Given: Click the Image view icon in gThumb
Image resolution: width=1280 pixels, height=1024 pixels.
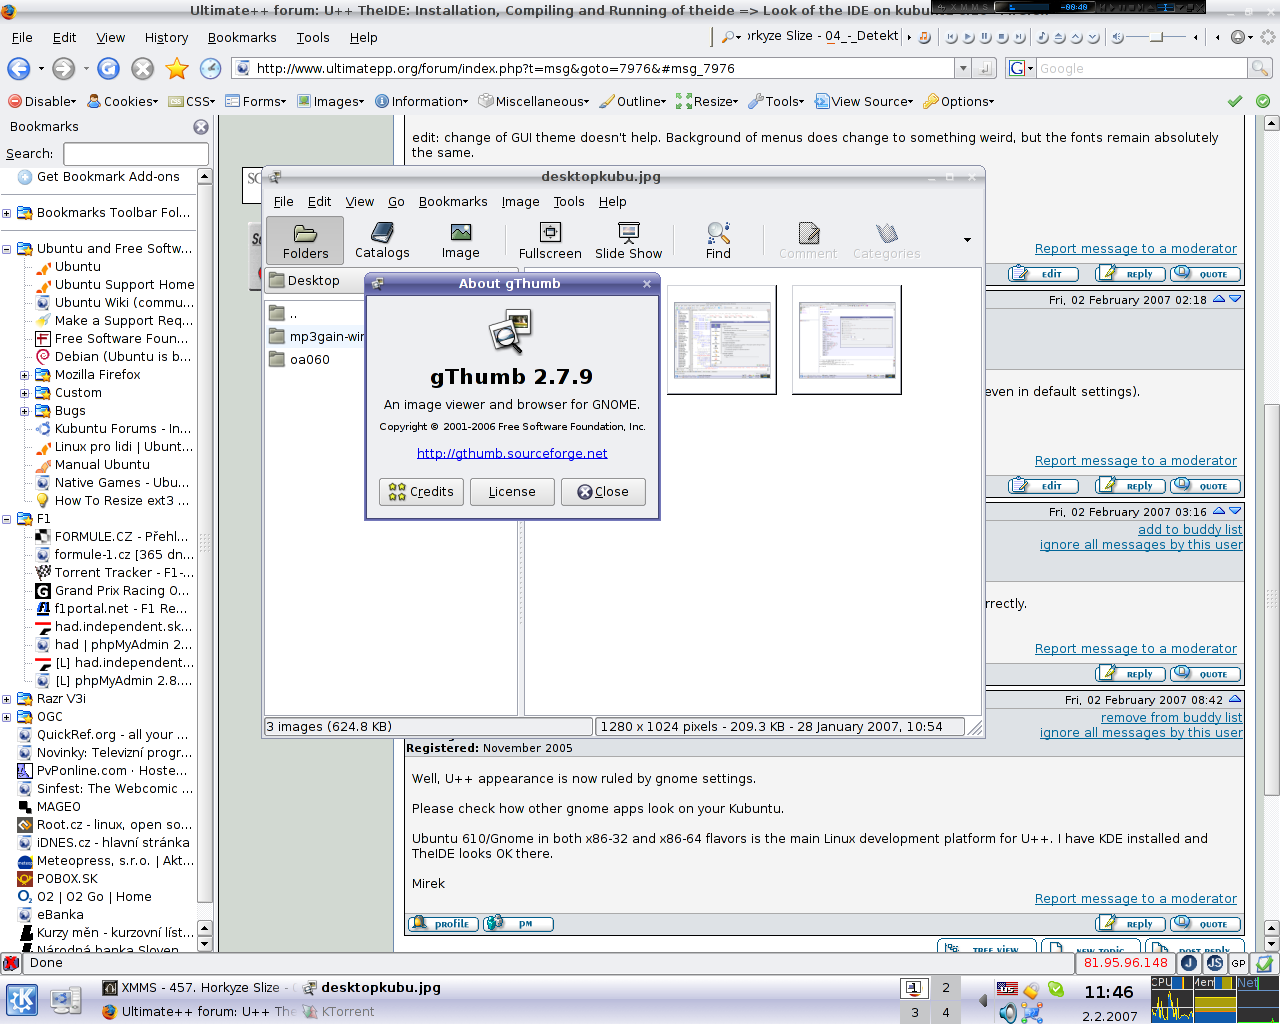Looking at the screenshot, I should point(460,241).
